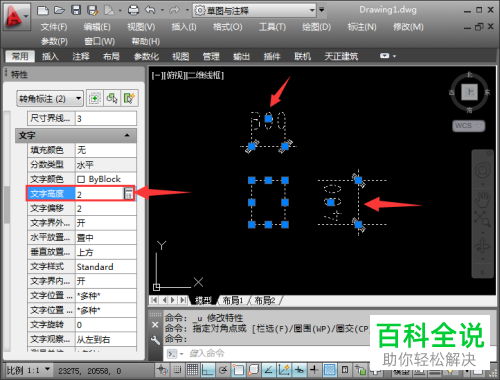Screen dimensions: 500x380
Task: Open the 转角标注 (2) object type dropdown
Action: 50,99
